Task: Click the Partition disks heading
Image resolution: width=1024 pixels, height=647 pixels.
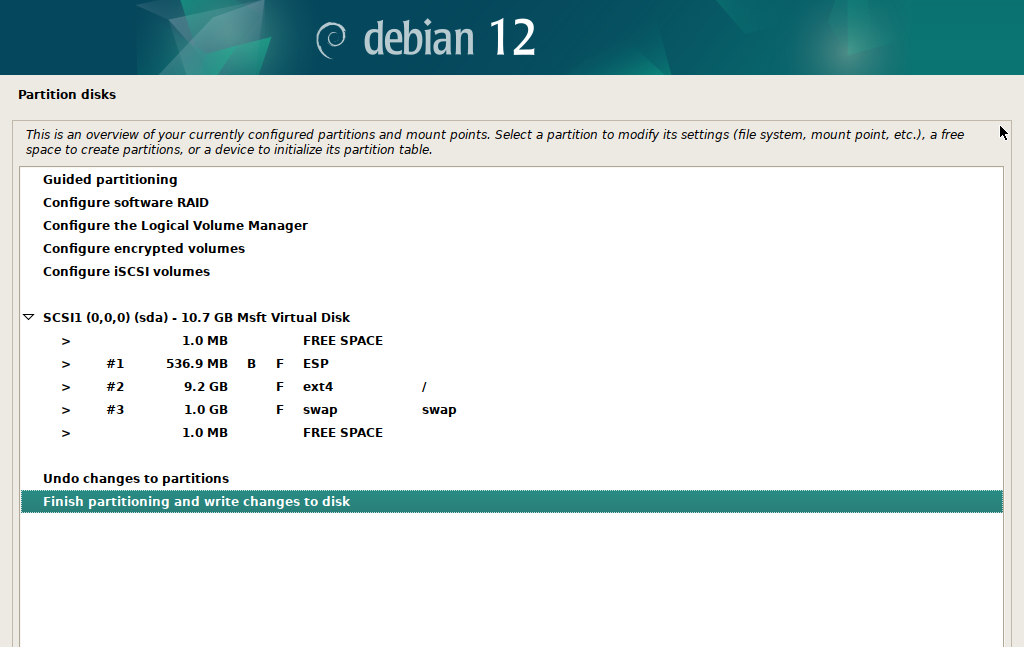Action: 67,94
